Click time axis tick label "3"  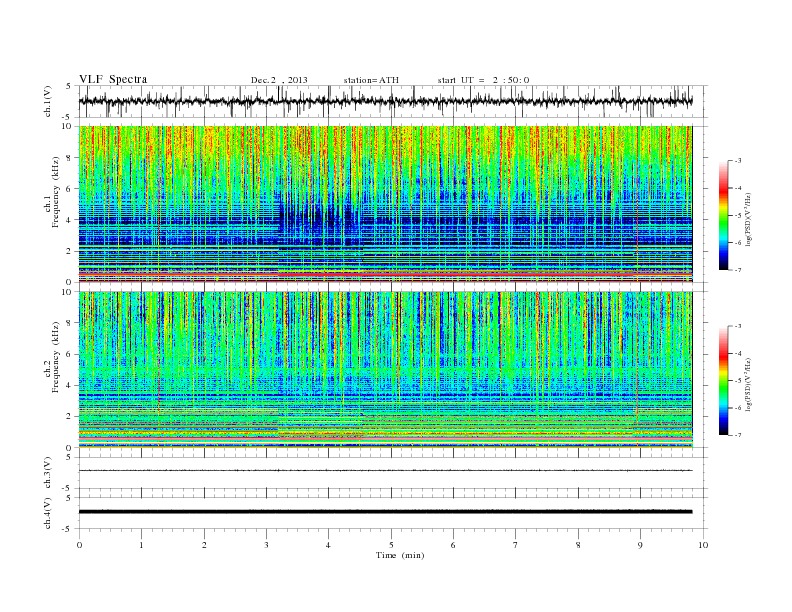pyautogui.click(x=266, y=545)
